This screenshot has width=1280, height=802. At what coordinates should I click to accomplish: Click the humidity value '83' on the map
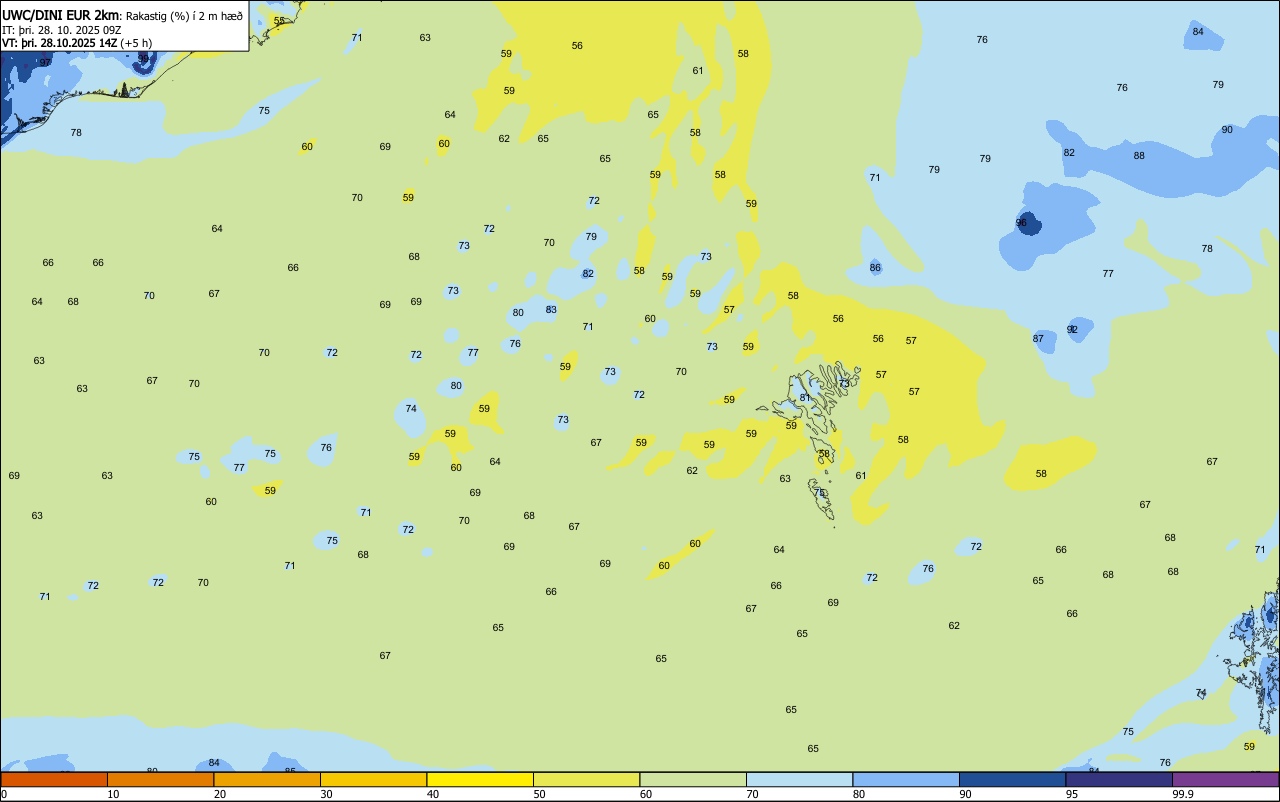(x=551, y=310)
